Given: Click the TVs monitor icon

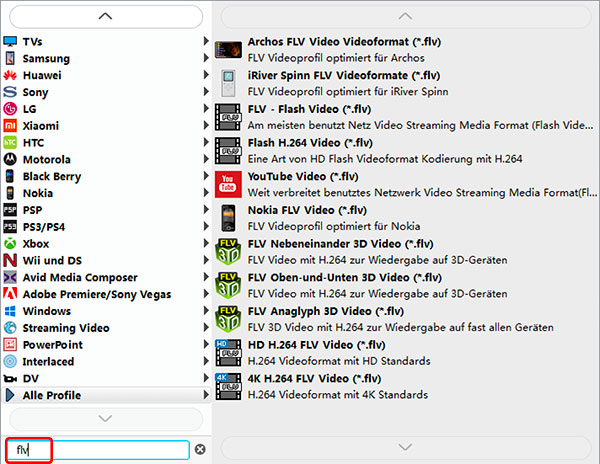Looking at the screenshot, I should (10, 41).
